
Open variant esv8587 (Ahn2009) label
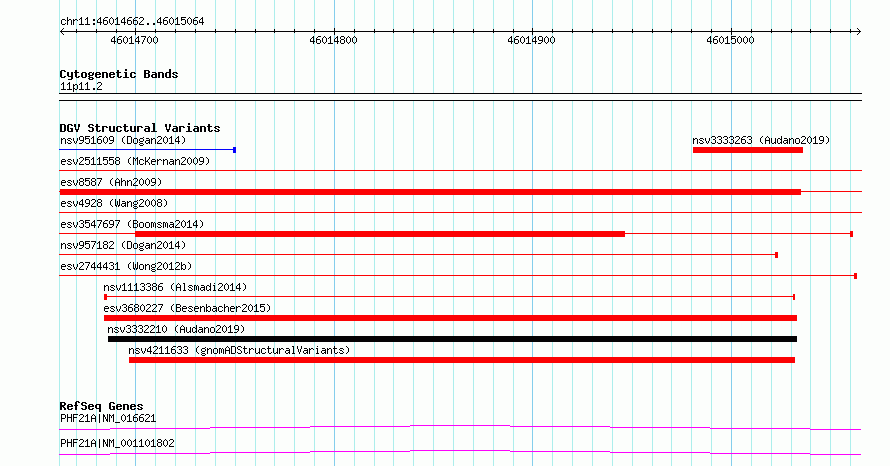(x=111, y=182)
